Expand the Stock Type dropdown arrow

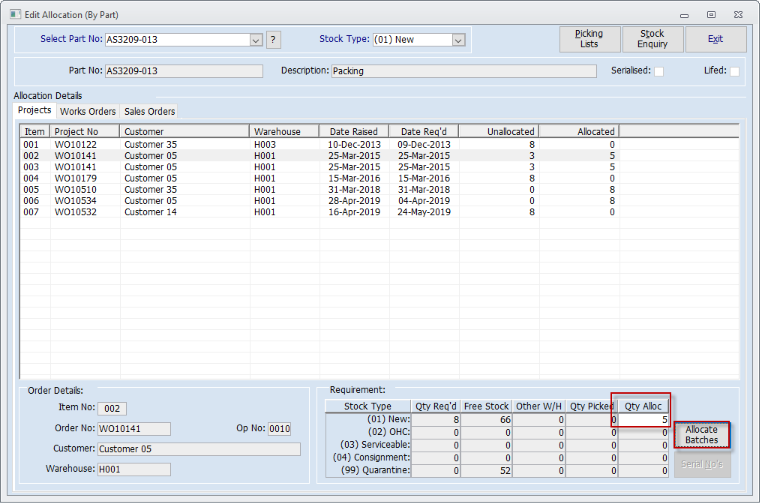click(x=458, y=40)
